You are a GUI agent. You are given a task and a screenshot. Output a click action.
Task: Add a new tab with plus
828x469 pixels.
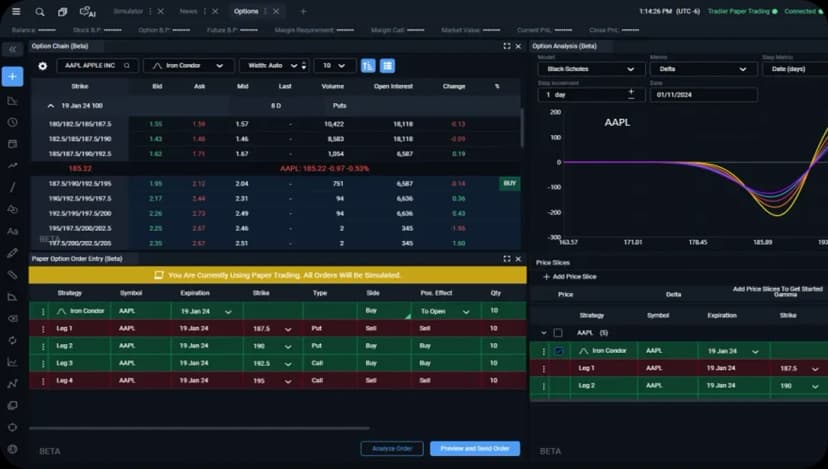(303, 12)
